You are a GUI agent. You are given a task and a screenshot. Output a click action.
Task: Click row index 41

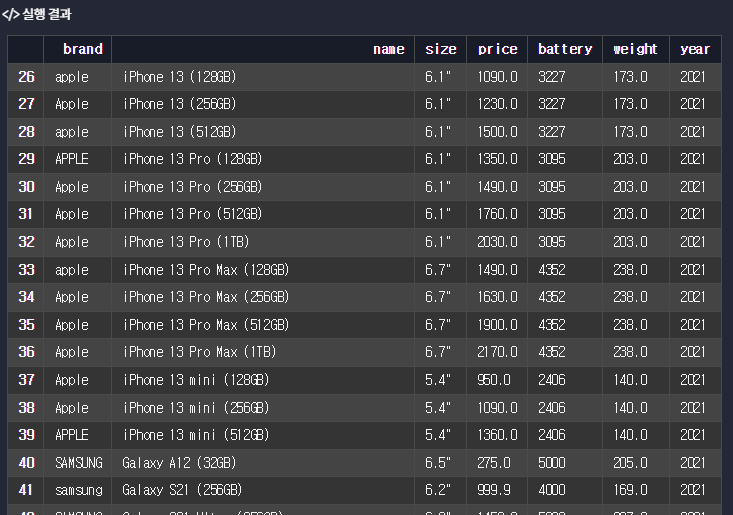[26, 490]
